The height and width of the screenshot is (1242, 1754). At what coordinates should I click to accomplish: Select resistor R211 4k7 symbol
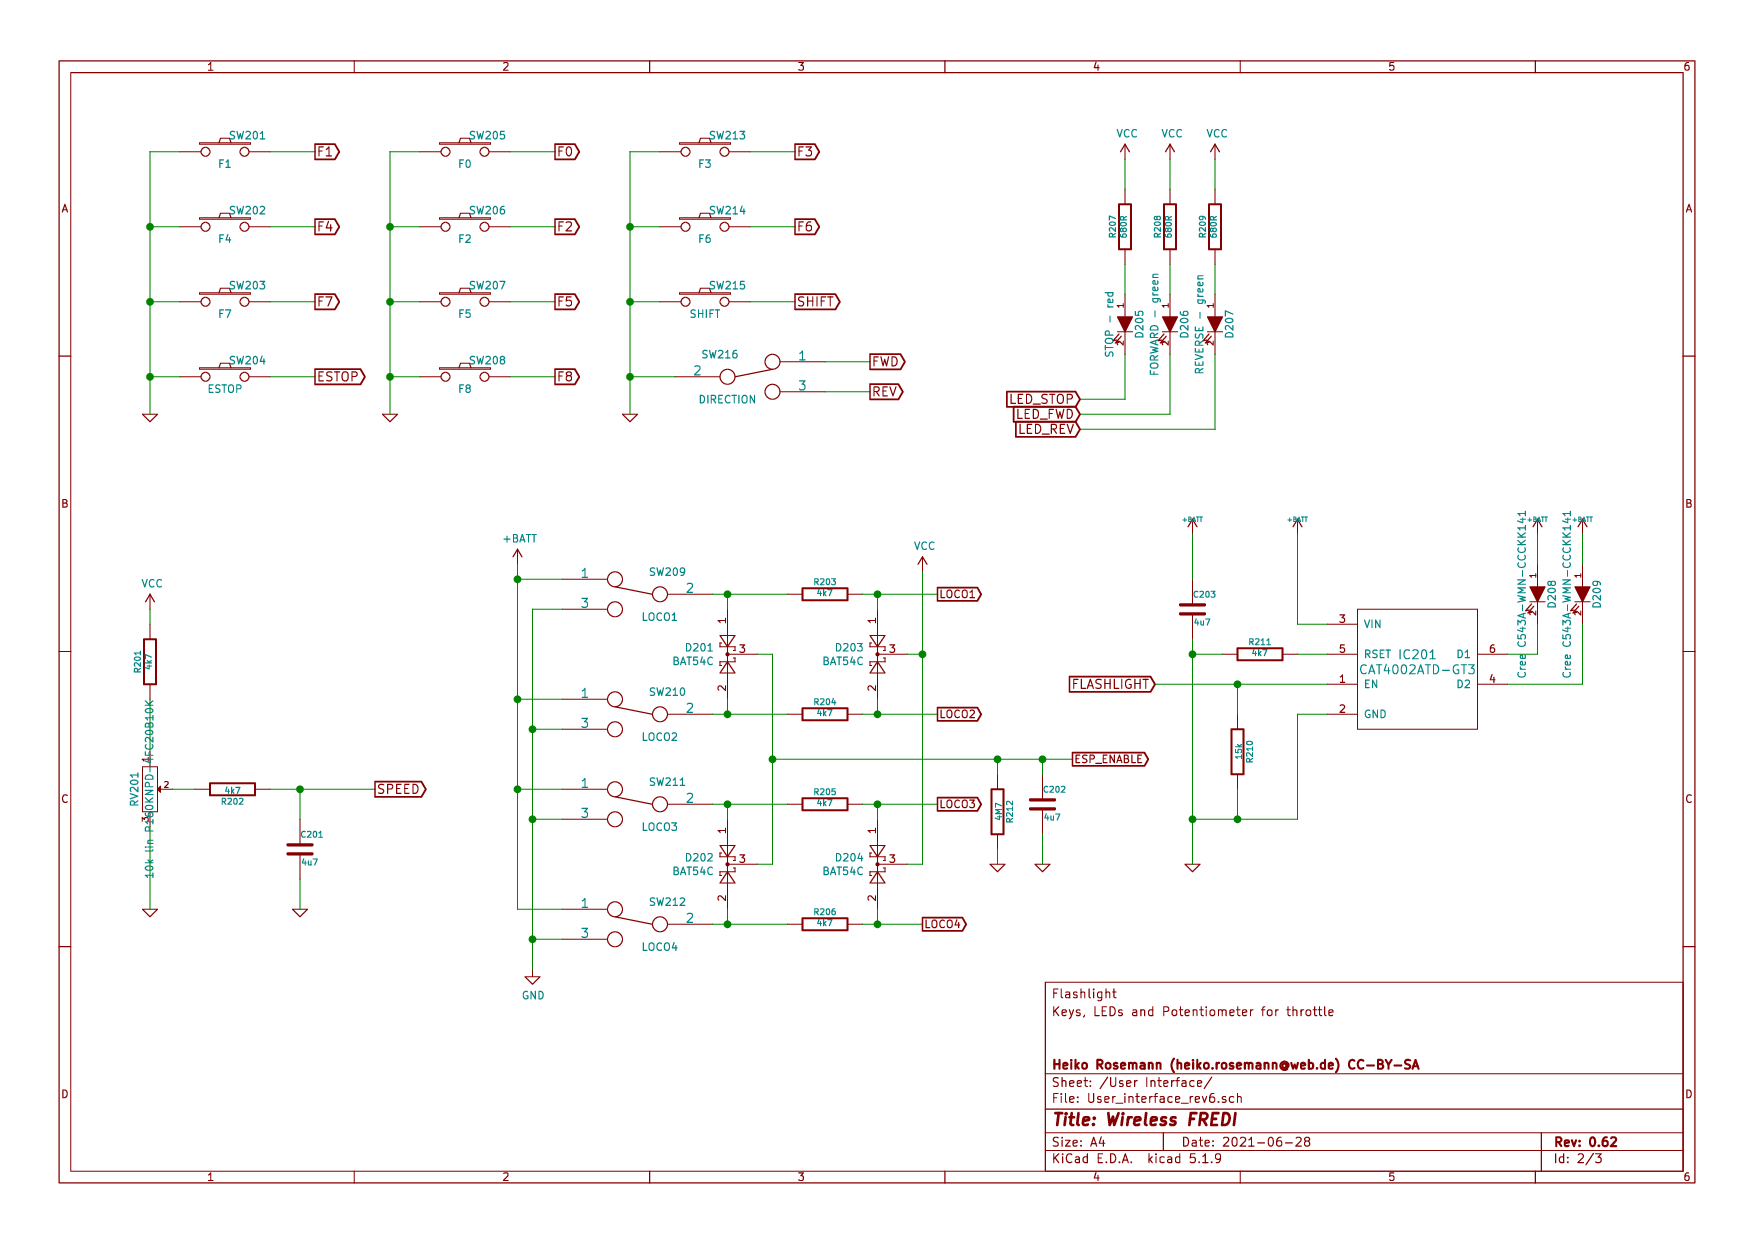click(x=1260, y=654)
